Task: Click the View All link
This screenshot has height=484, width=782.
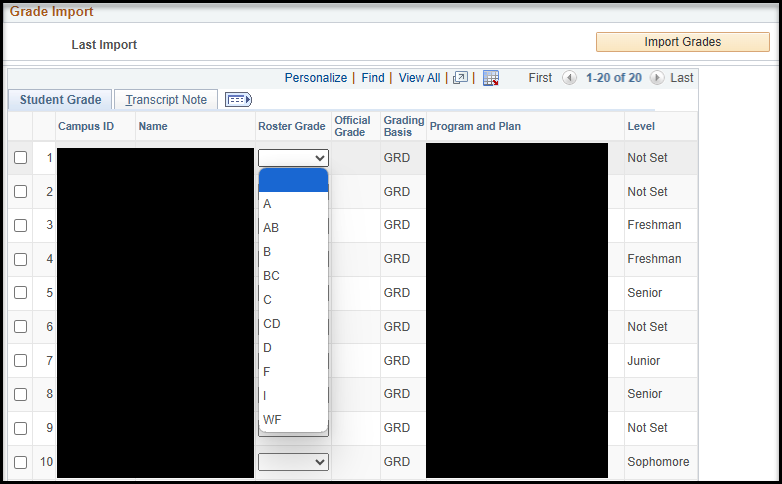Action: tap(419, 78)
